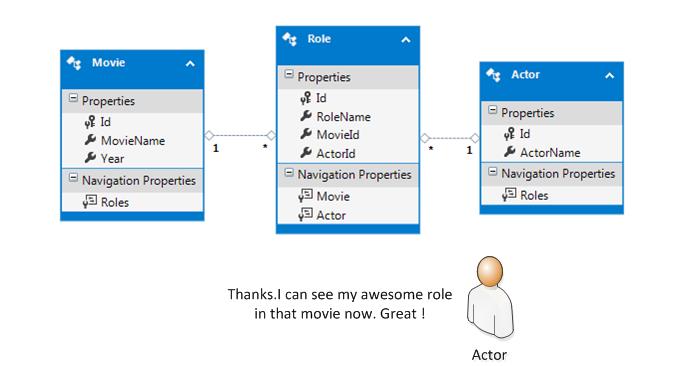Collapse the Actor entity with its chevron
The image size is (680, 366).
click(x=609, y=75)
